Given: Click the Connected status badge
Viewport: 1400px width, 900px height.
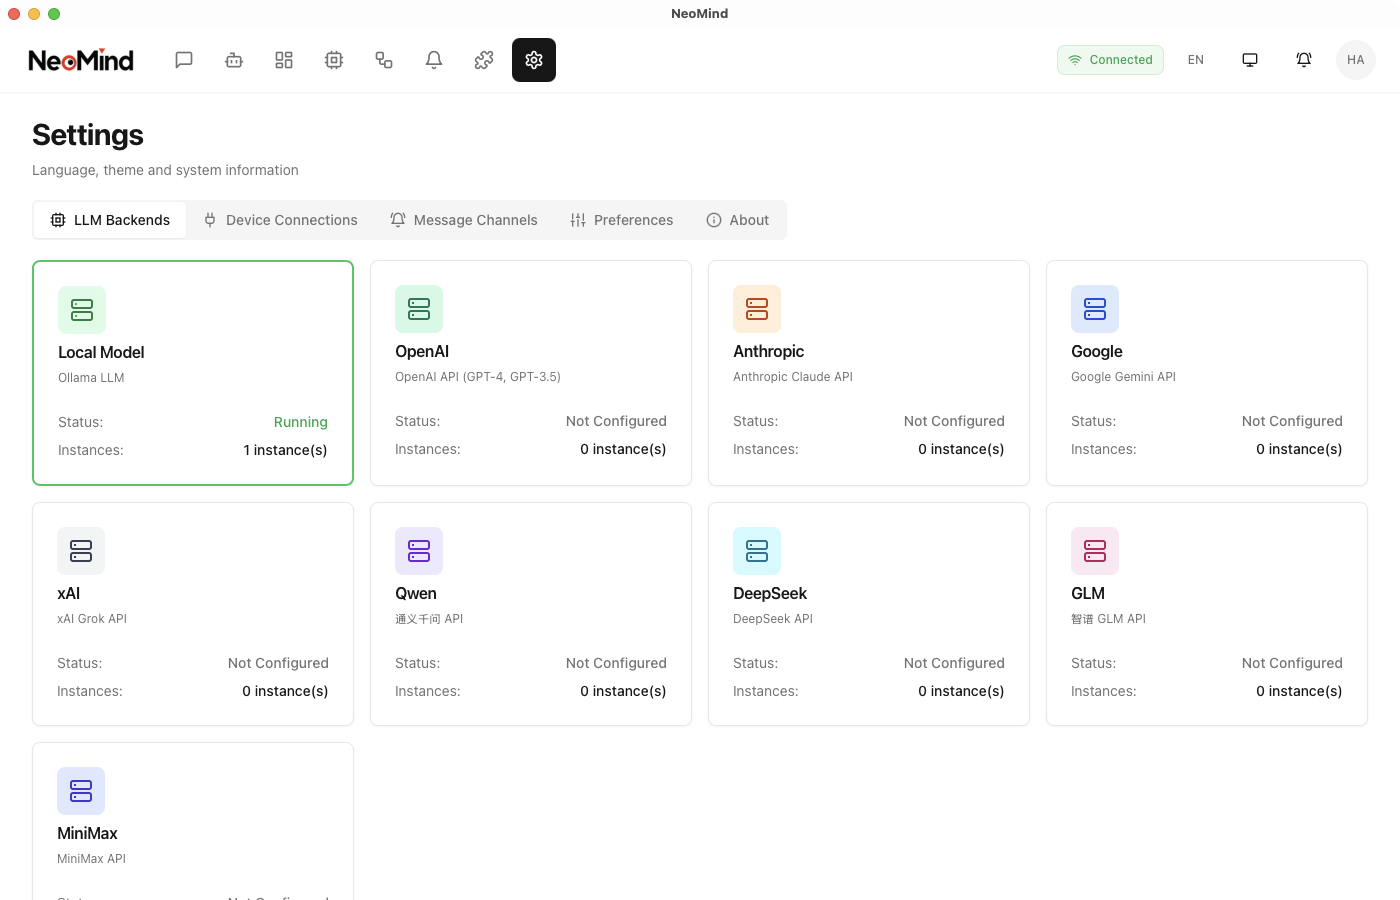Looking at the screenshot, I should coord(1110,60).
